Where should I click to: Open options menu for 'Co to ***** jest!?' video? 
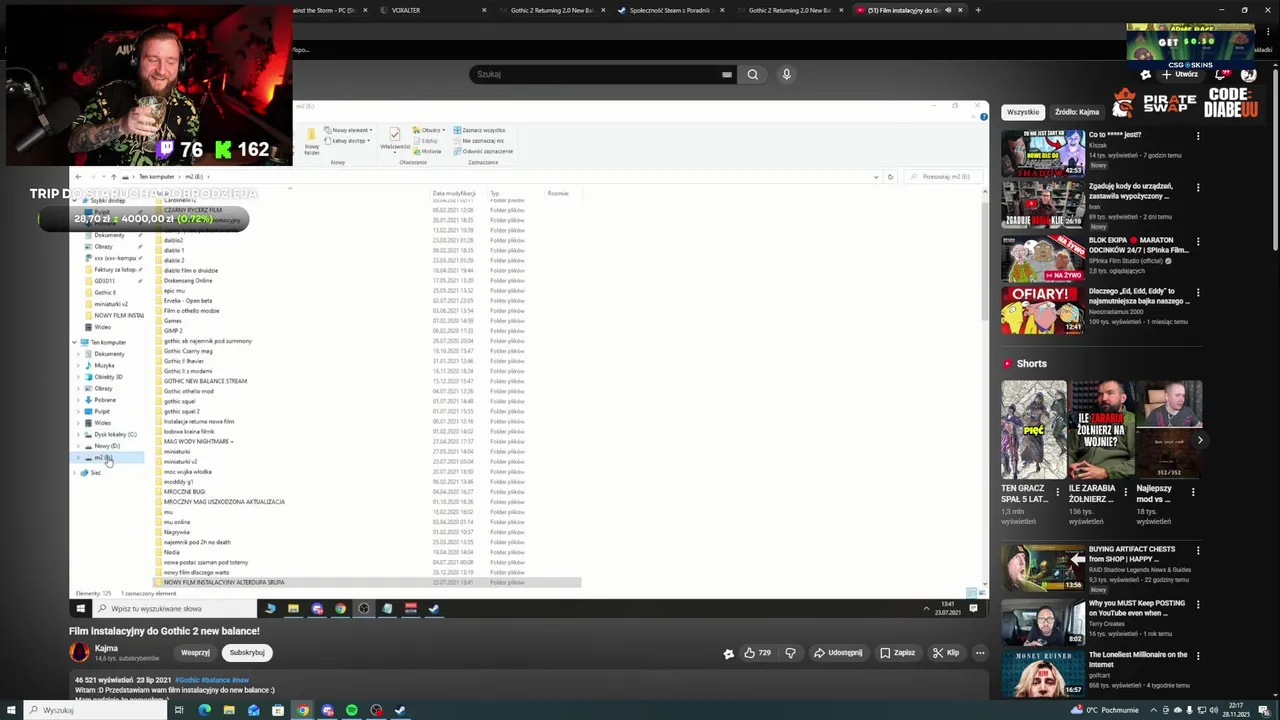[1198, 136]
